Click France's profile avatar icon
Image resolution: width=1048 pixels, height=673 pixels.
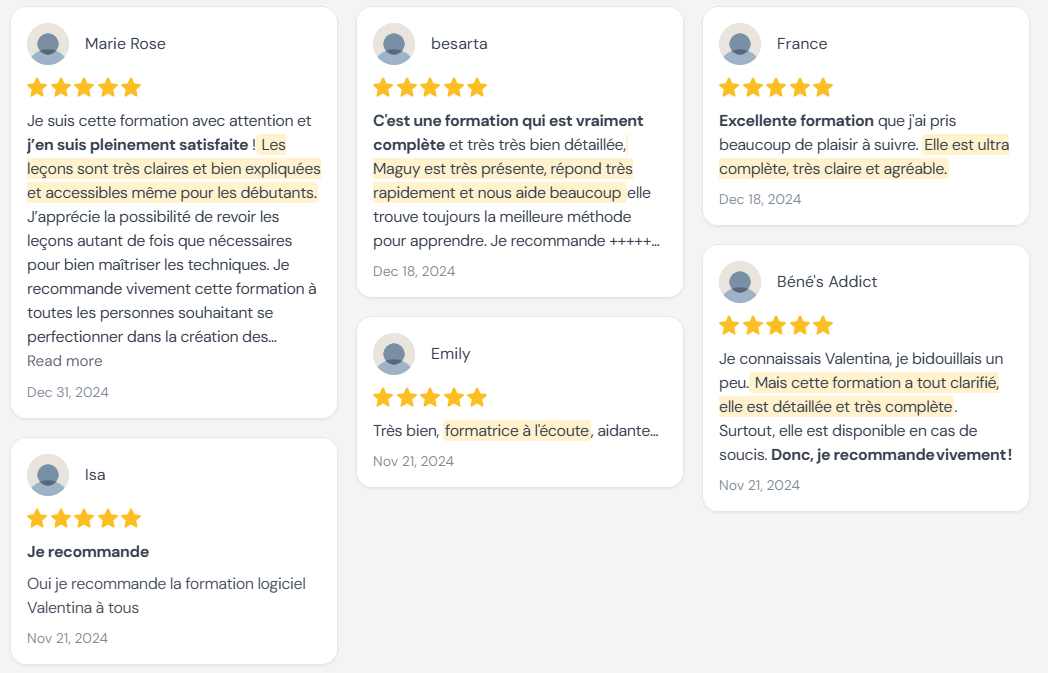click(x=740, y=44)
